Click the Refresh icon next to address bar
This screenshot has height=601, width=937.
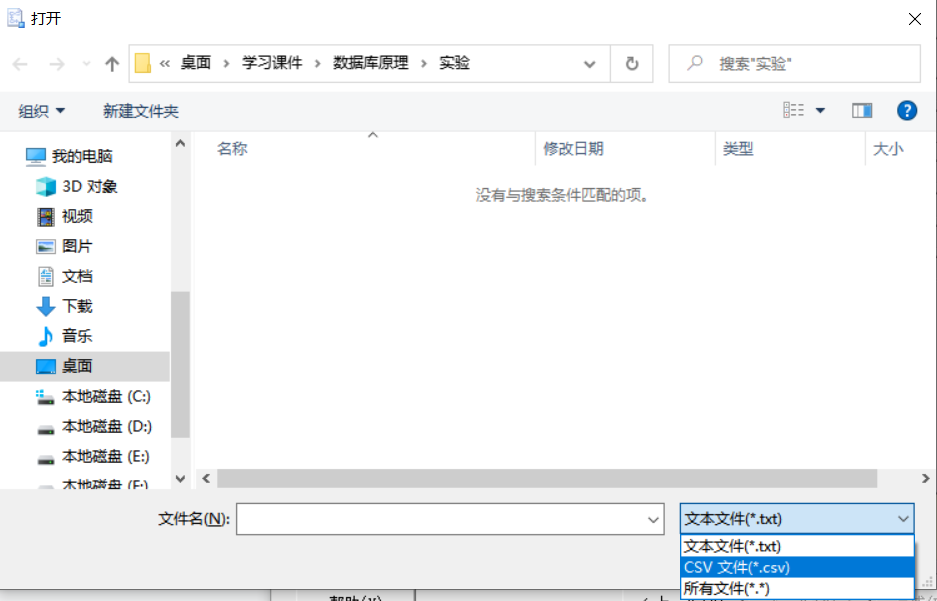(632, 62)
